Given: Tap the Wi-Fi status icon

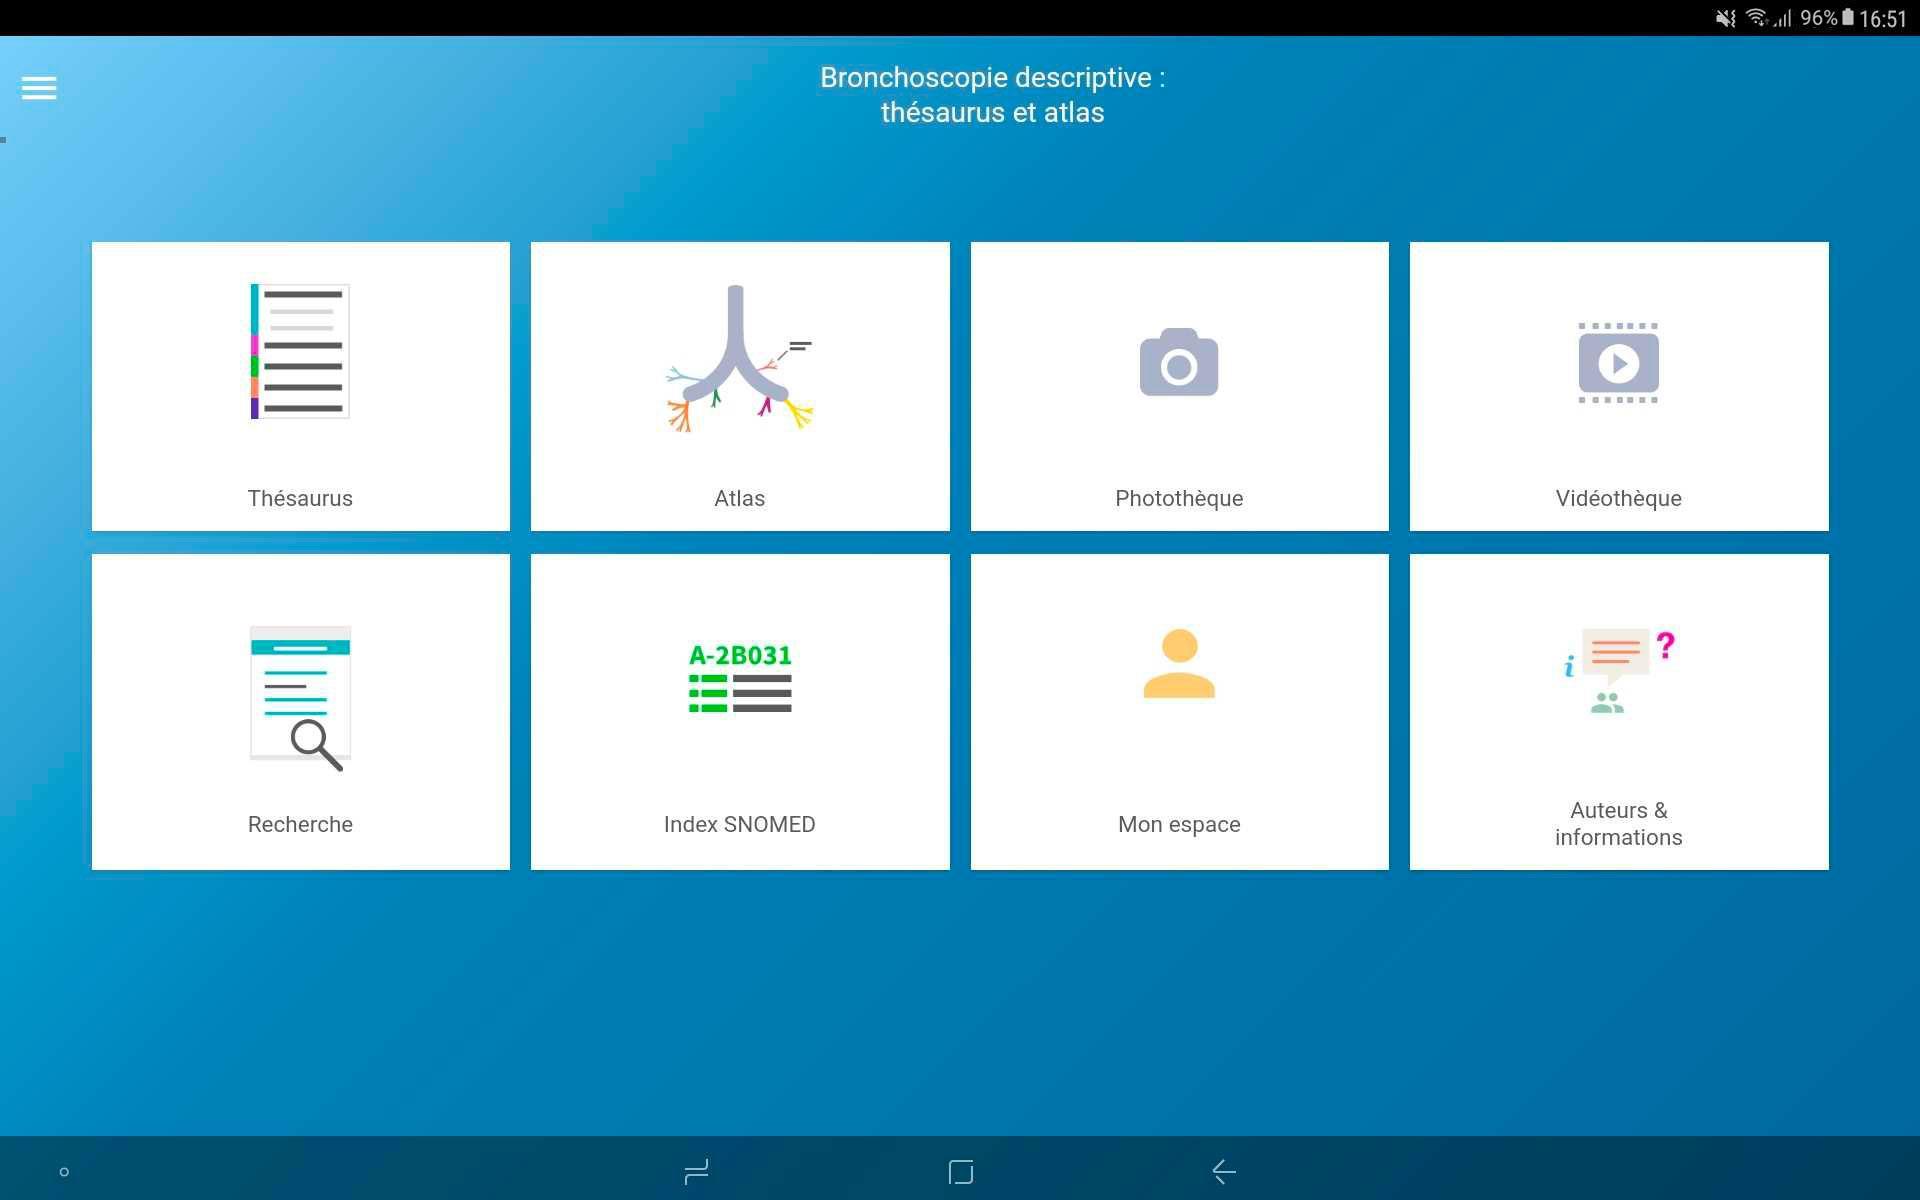Looking at the screenshot, I should point(1756,18).
